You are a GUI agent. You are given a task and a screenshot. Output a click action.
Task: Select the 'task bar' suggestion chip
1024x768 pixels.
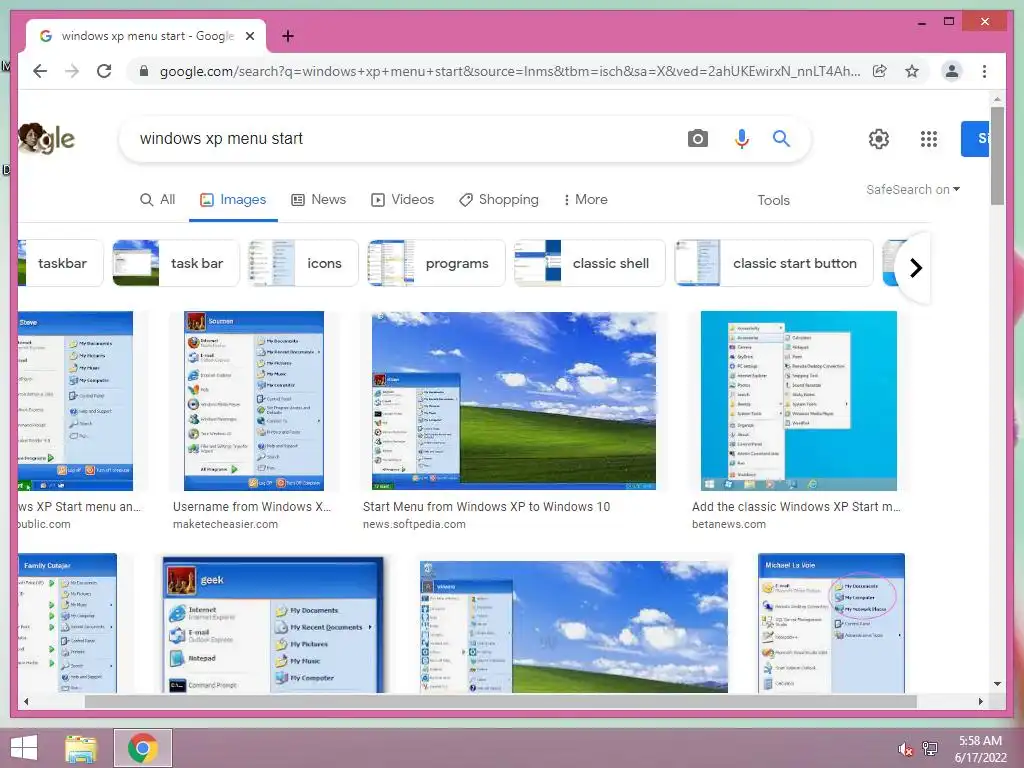176,263
